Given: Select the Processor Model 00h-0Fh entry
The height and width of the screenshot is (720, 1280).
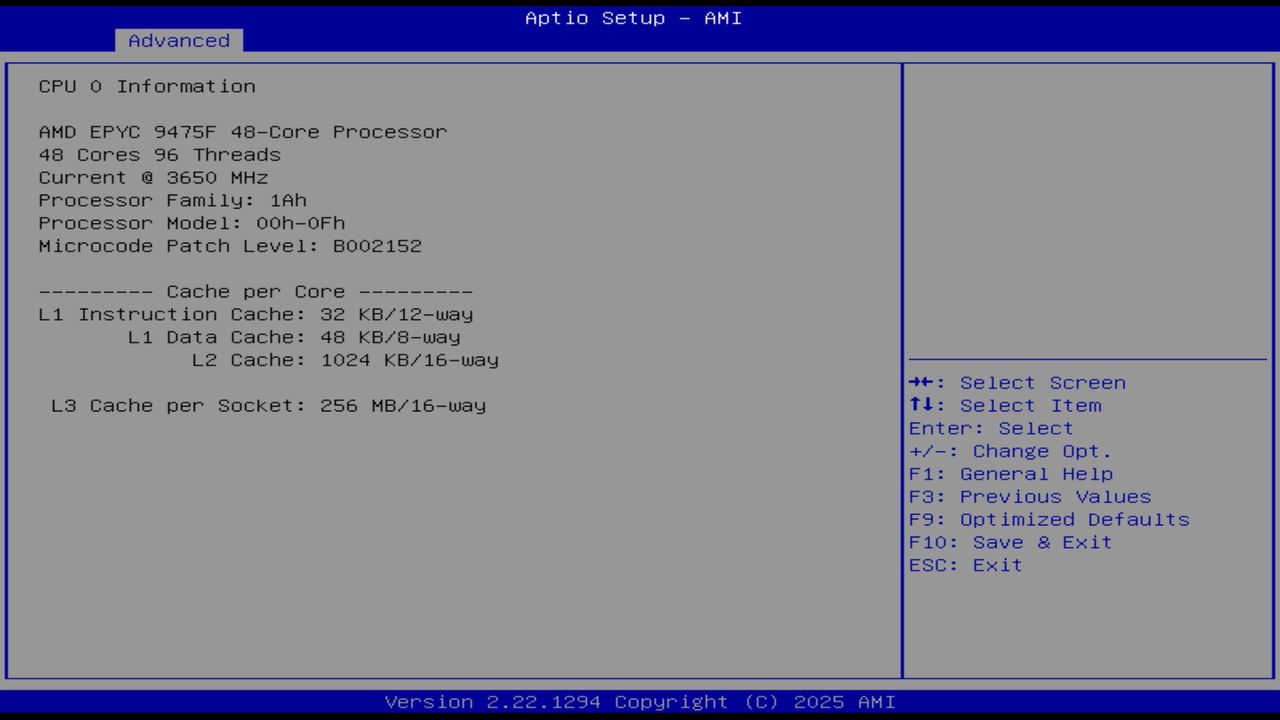Looking at the screenshot, I should click(191, 223).
